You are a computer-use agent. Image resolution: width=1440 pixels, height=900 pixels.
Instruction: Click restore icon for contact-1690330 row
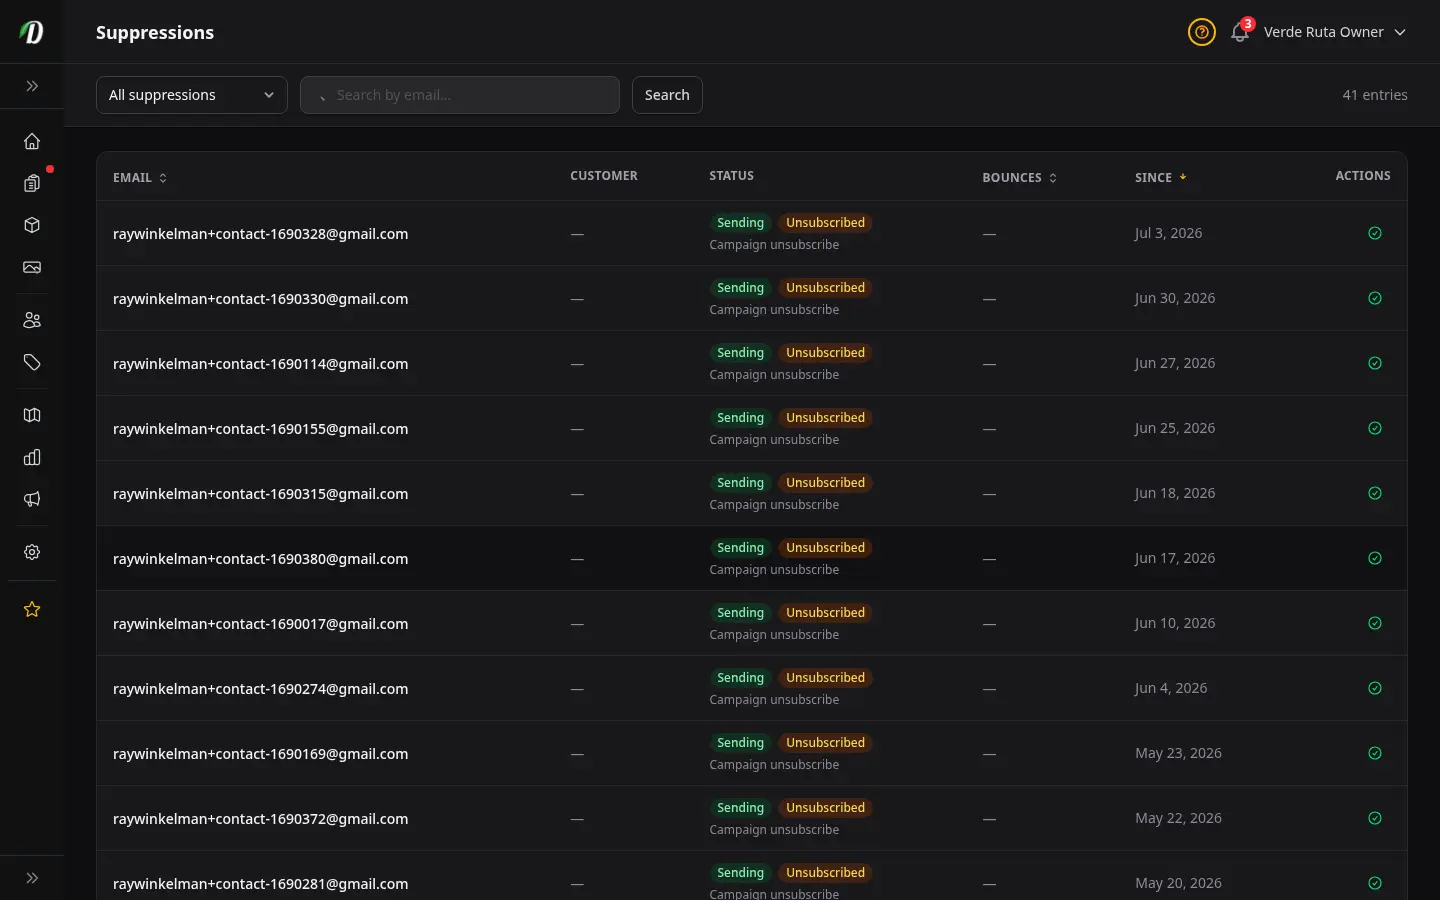coord(1375,298)
